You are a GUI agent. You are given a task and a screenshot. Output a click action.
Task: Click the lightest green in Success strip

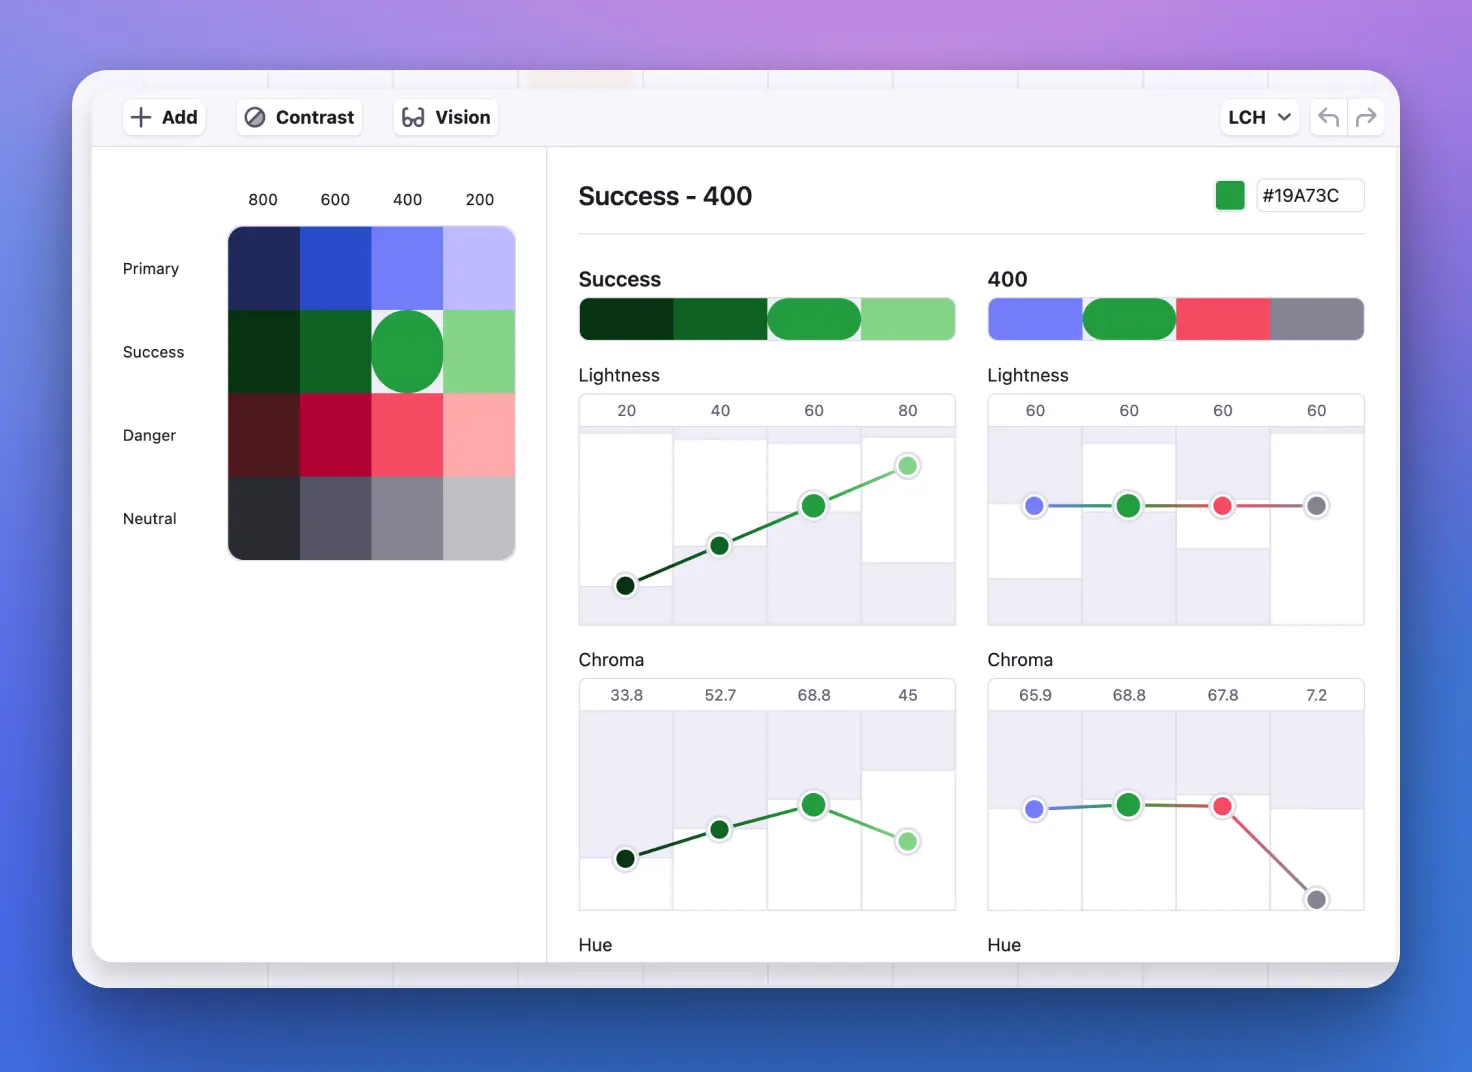coord(908,320)
